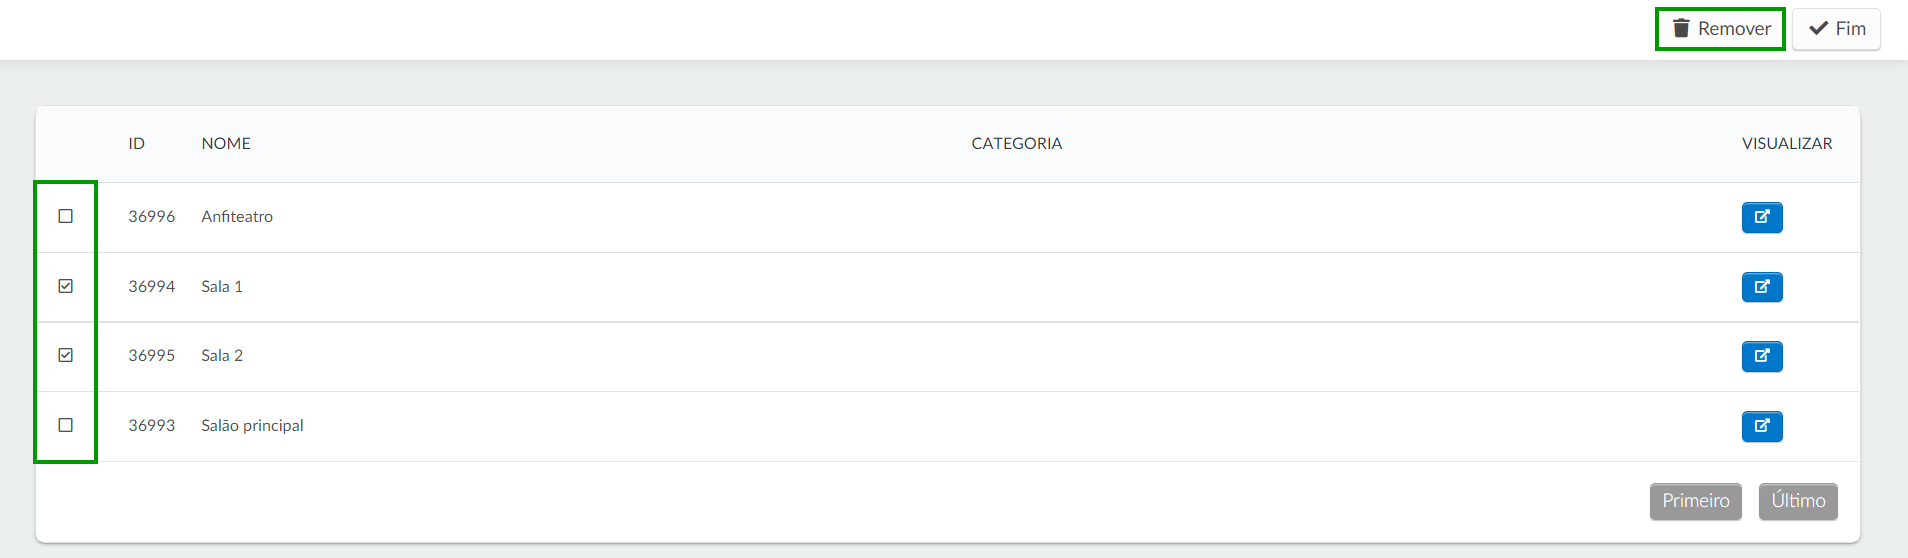Check the Salão principal checkbox
This screenshot has height=558, width=1908.
pos(66,425)
